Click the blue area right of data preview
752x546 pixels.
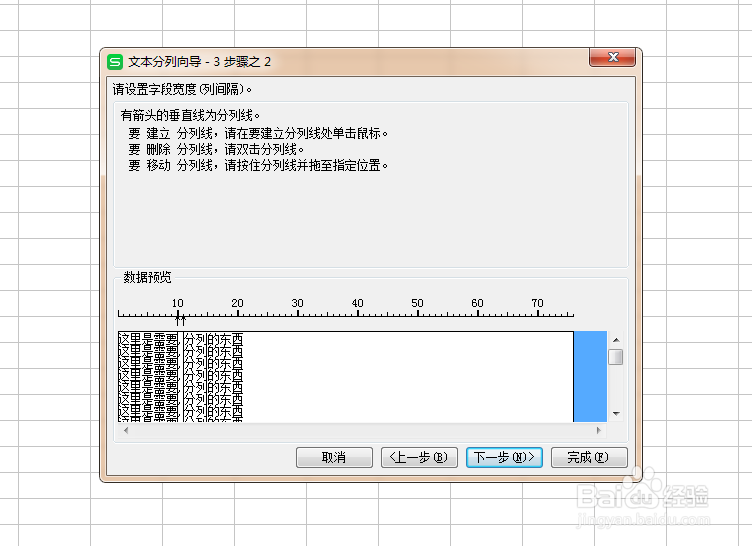pos(590,377)
